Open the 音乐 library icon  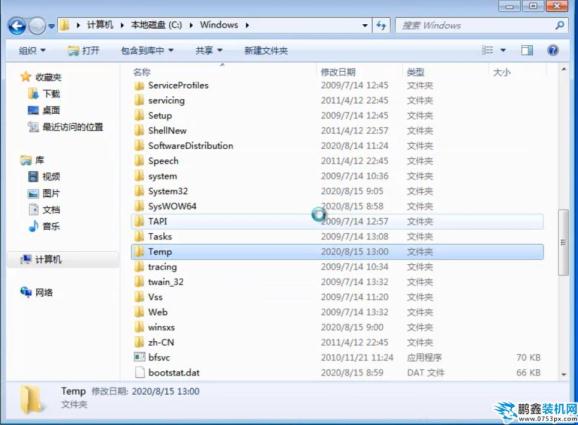[33, 226]
